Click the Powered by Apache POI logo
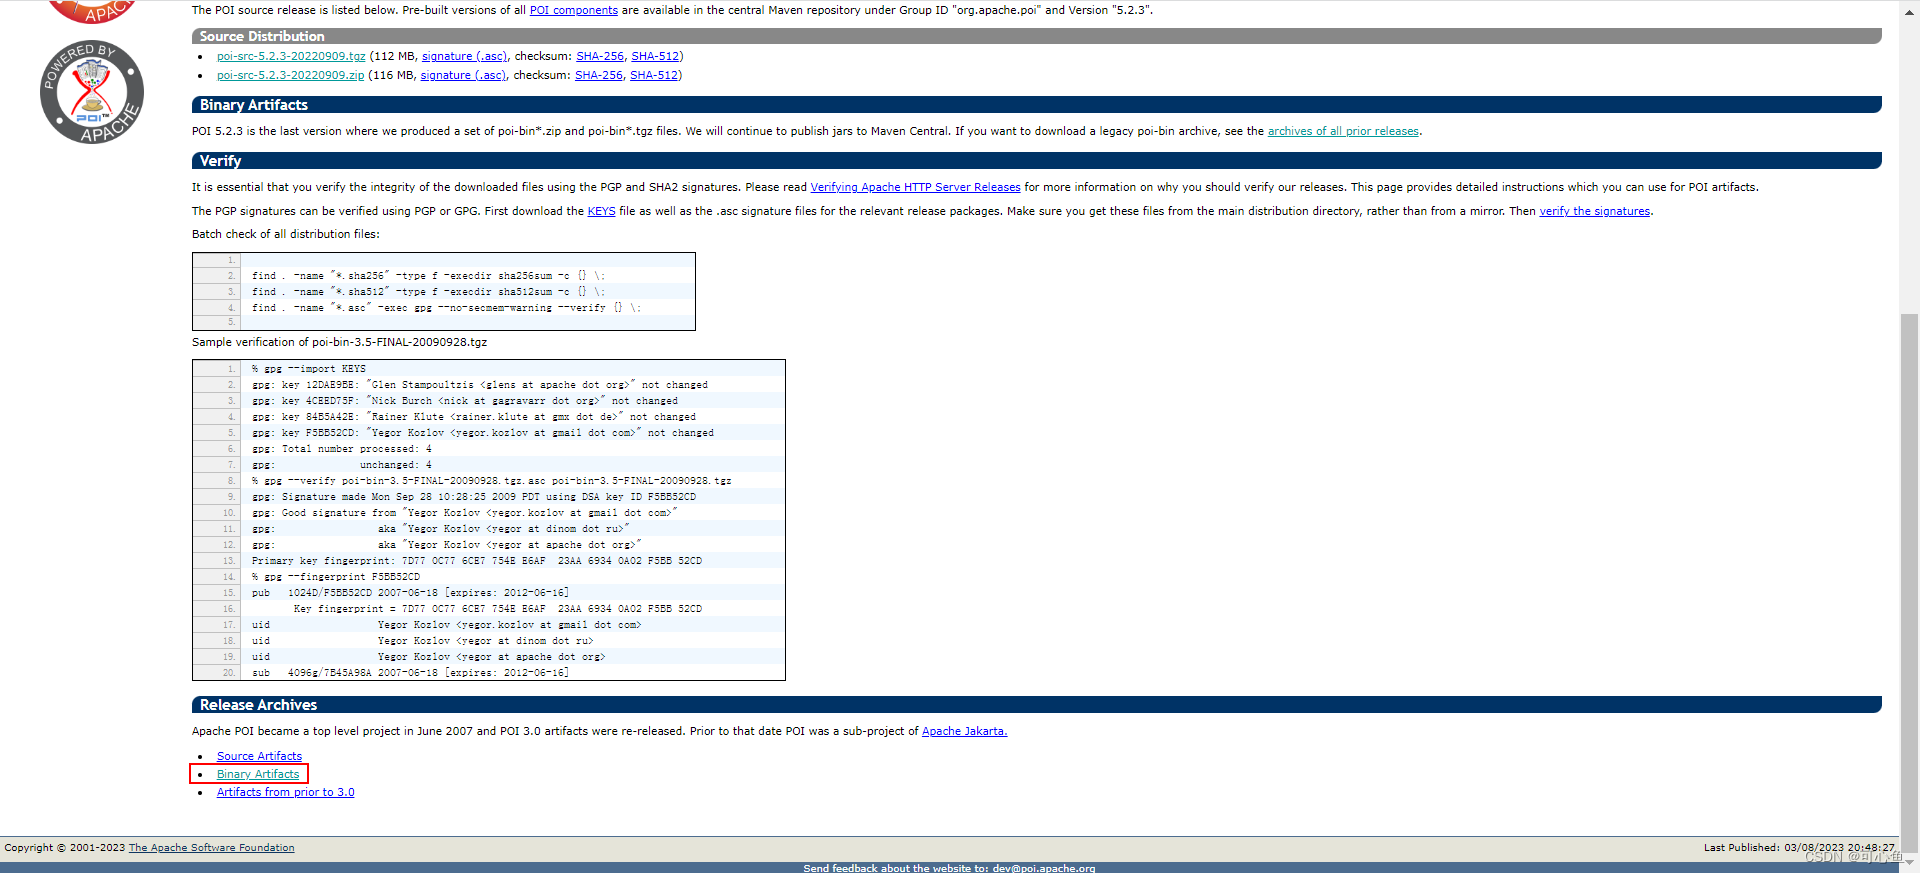This screenshot has width=1920, height=873. tap(92, 92)
